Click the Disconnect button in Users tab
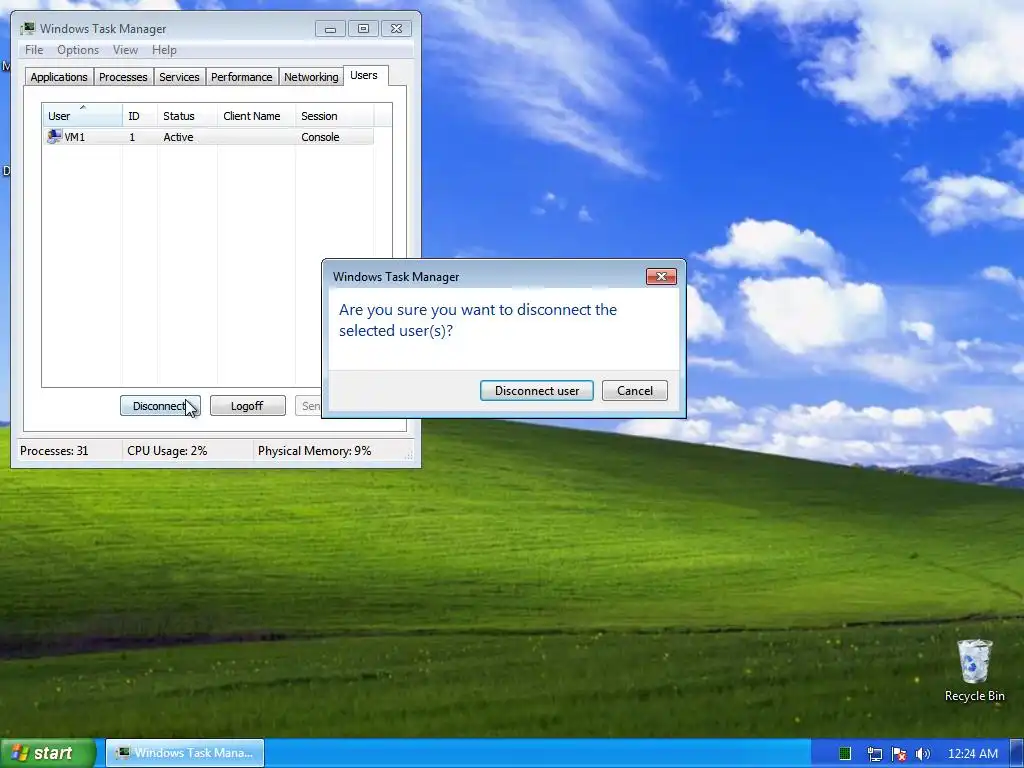Image resolution: width=1024 pixels, height=768 pixels. (x=160, y=406)
